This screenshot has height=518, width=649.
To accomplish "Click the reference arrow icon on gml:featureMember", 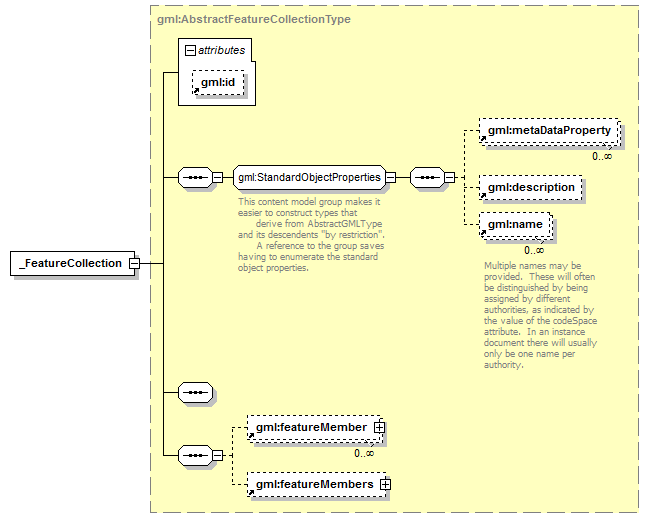I will click(252, 437).
